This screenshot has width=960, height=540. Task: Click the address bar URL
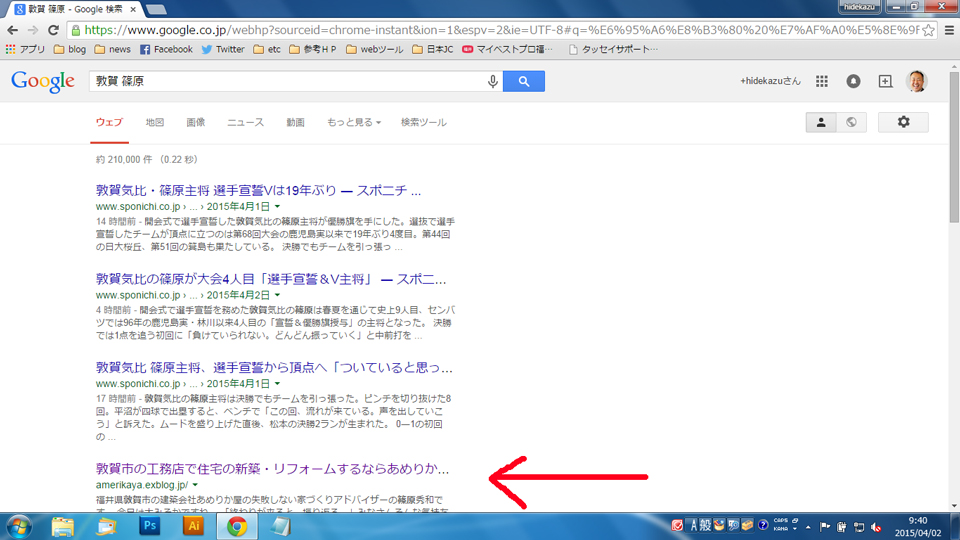(x=501, y=30)
